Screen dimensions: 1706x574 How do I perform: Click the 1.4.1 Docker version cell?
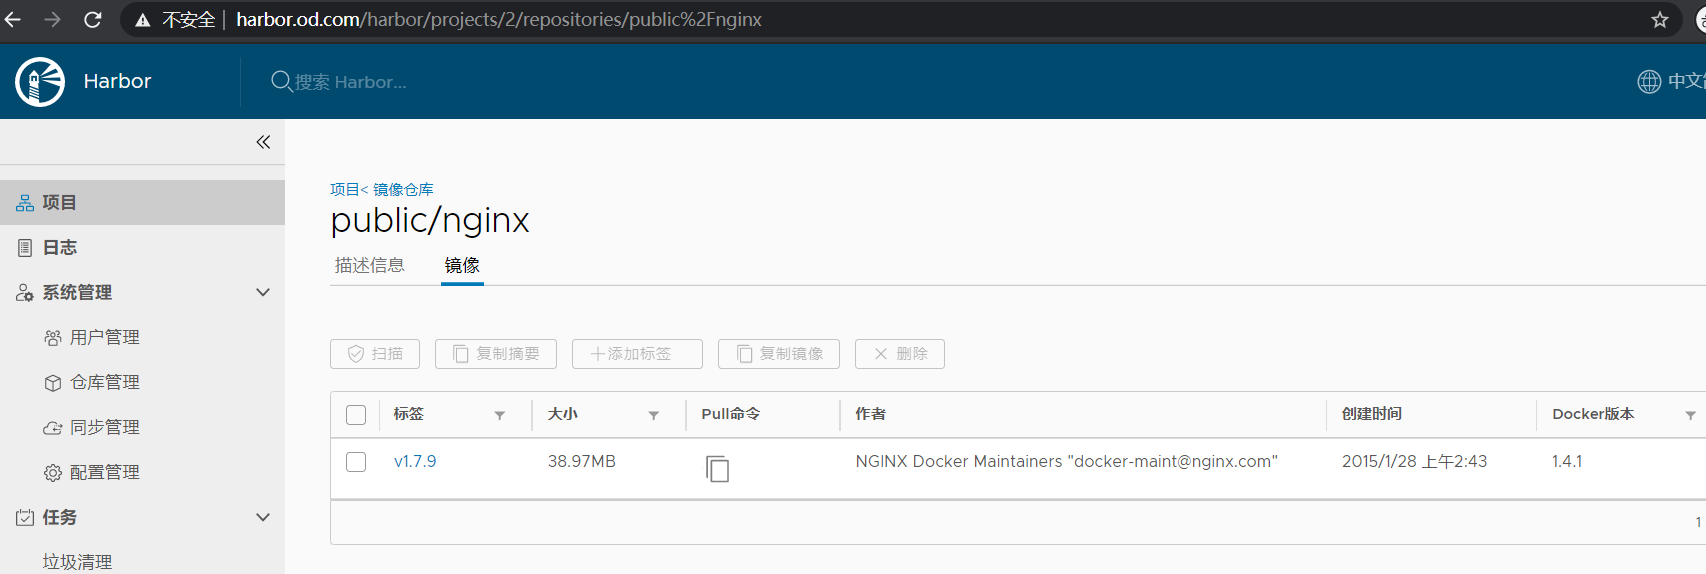pyautogui.click(x=1567, y=462)
